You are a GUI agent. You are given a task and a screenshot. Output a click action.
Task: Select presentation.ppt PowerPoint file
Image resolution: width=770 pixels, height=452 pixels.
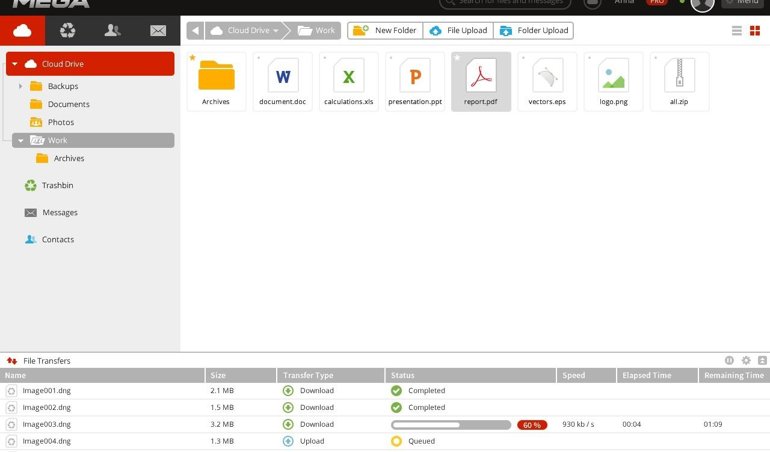point(415,82)
